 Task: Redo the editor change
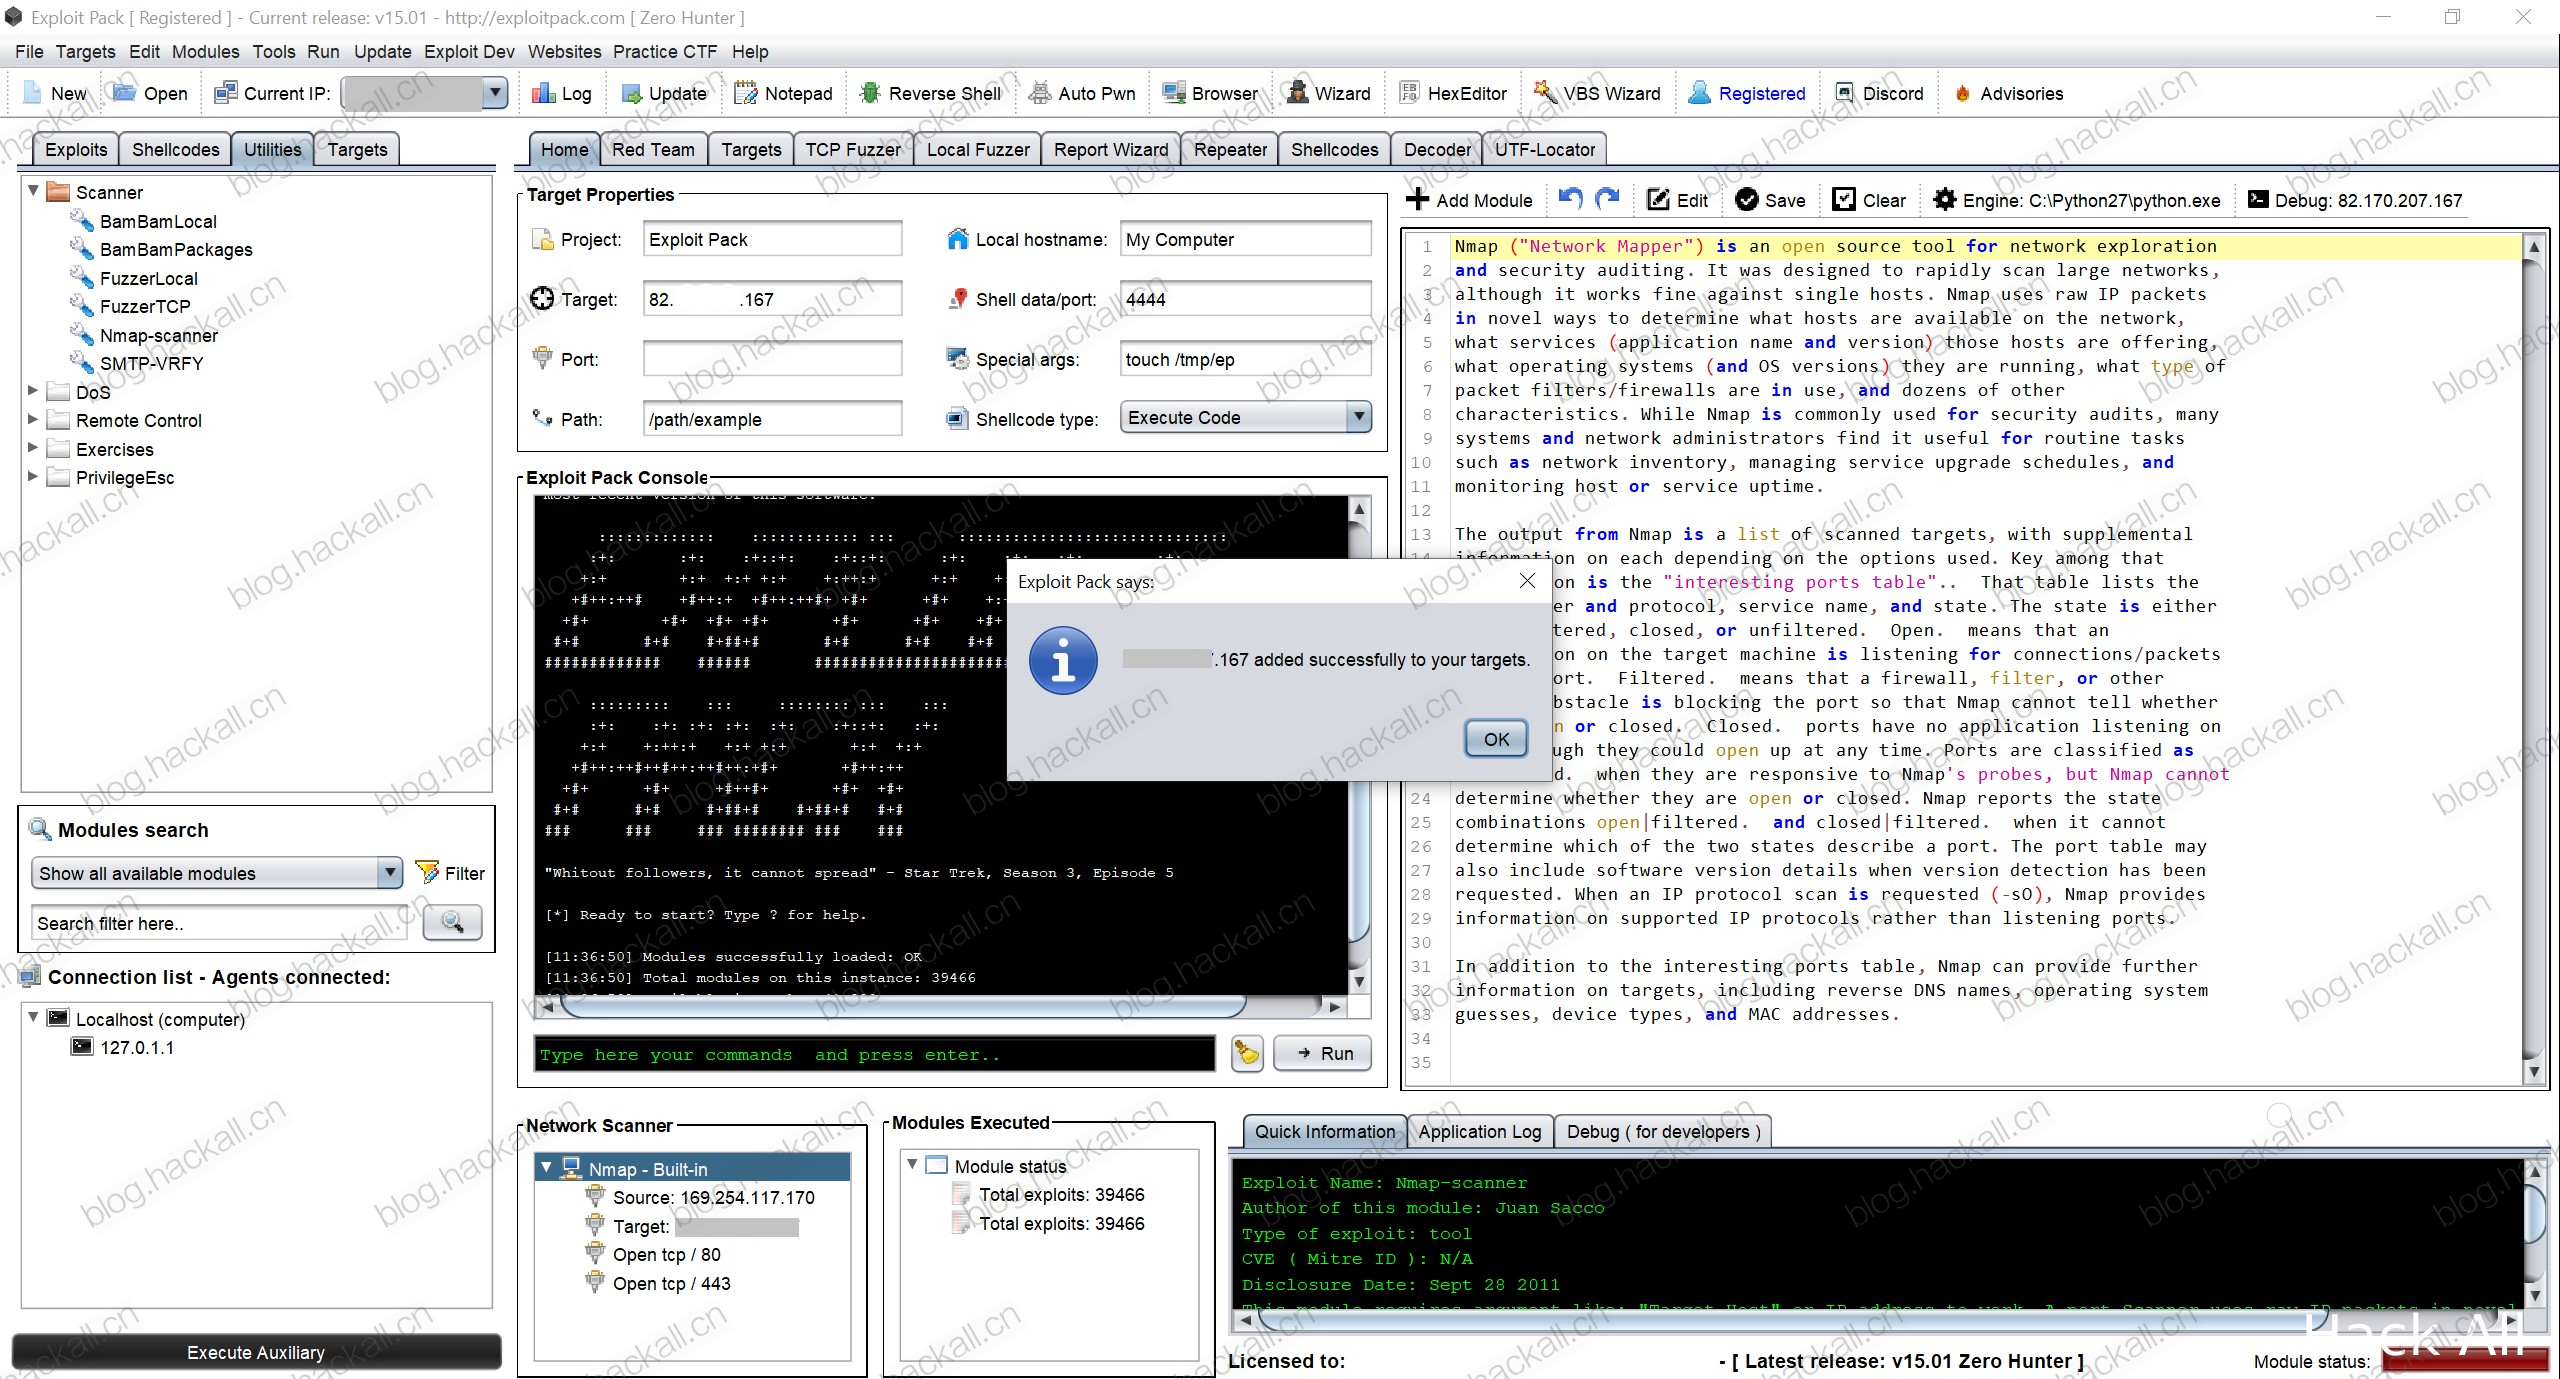click(1607, 199)
